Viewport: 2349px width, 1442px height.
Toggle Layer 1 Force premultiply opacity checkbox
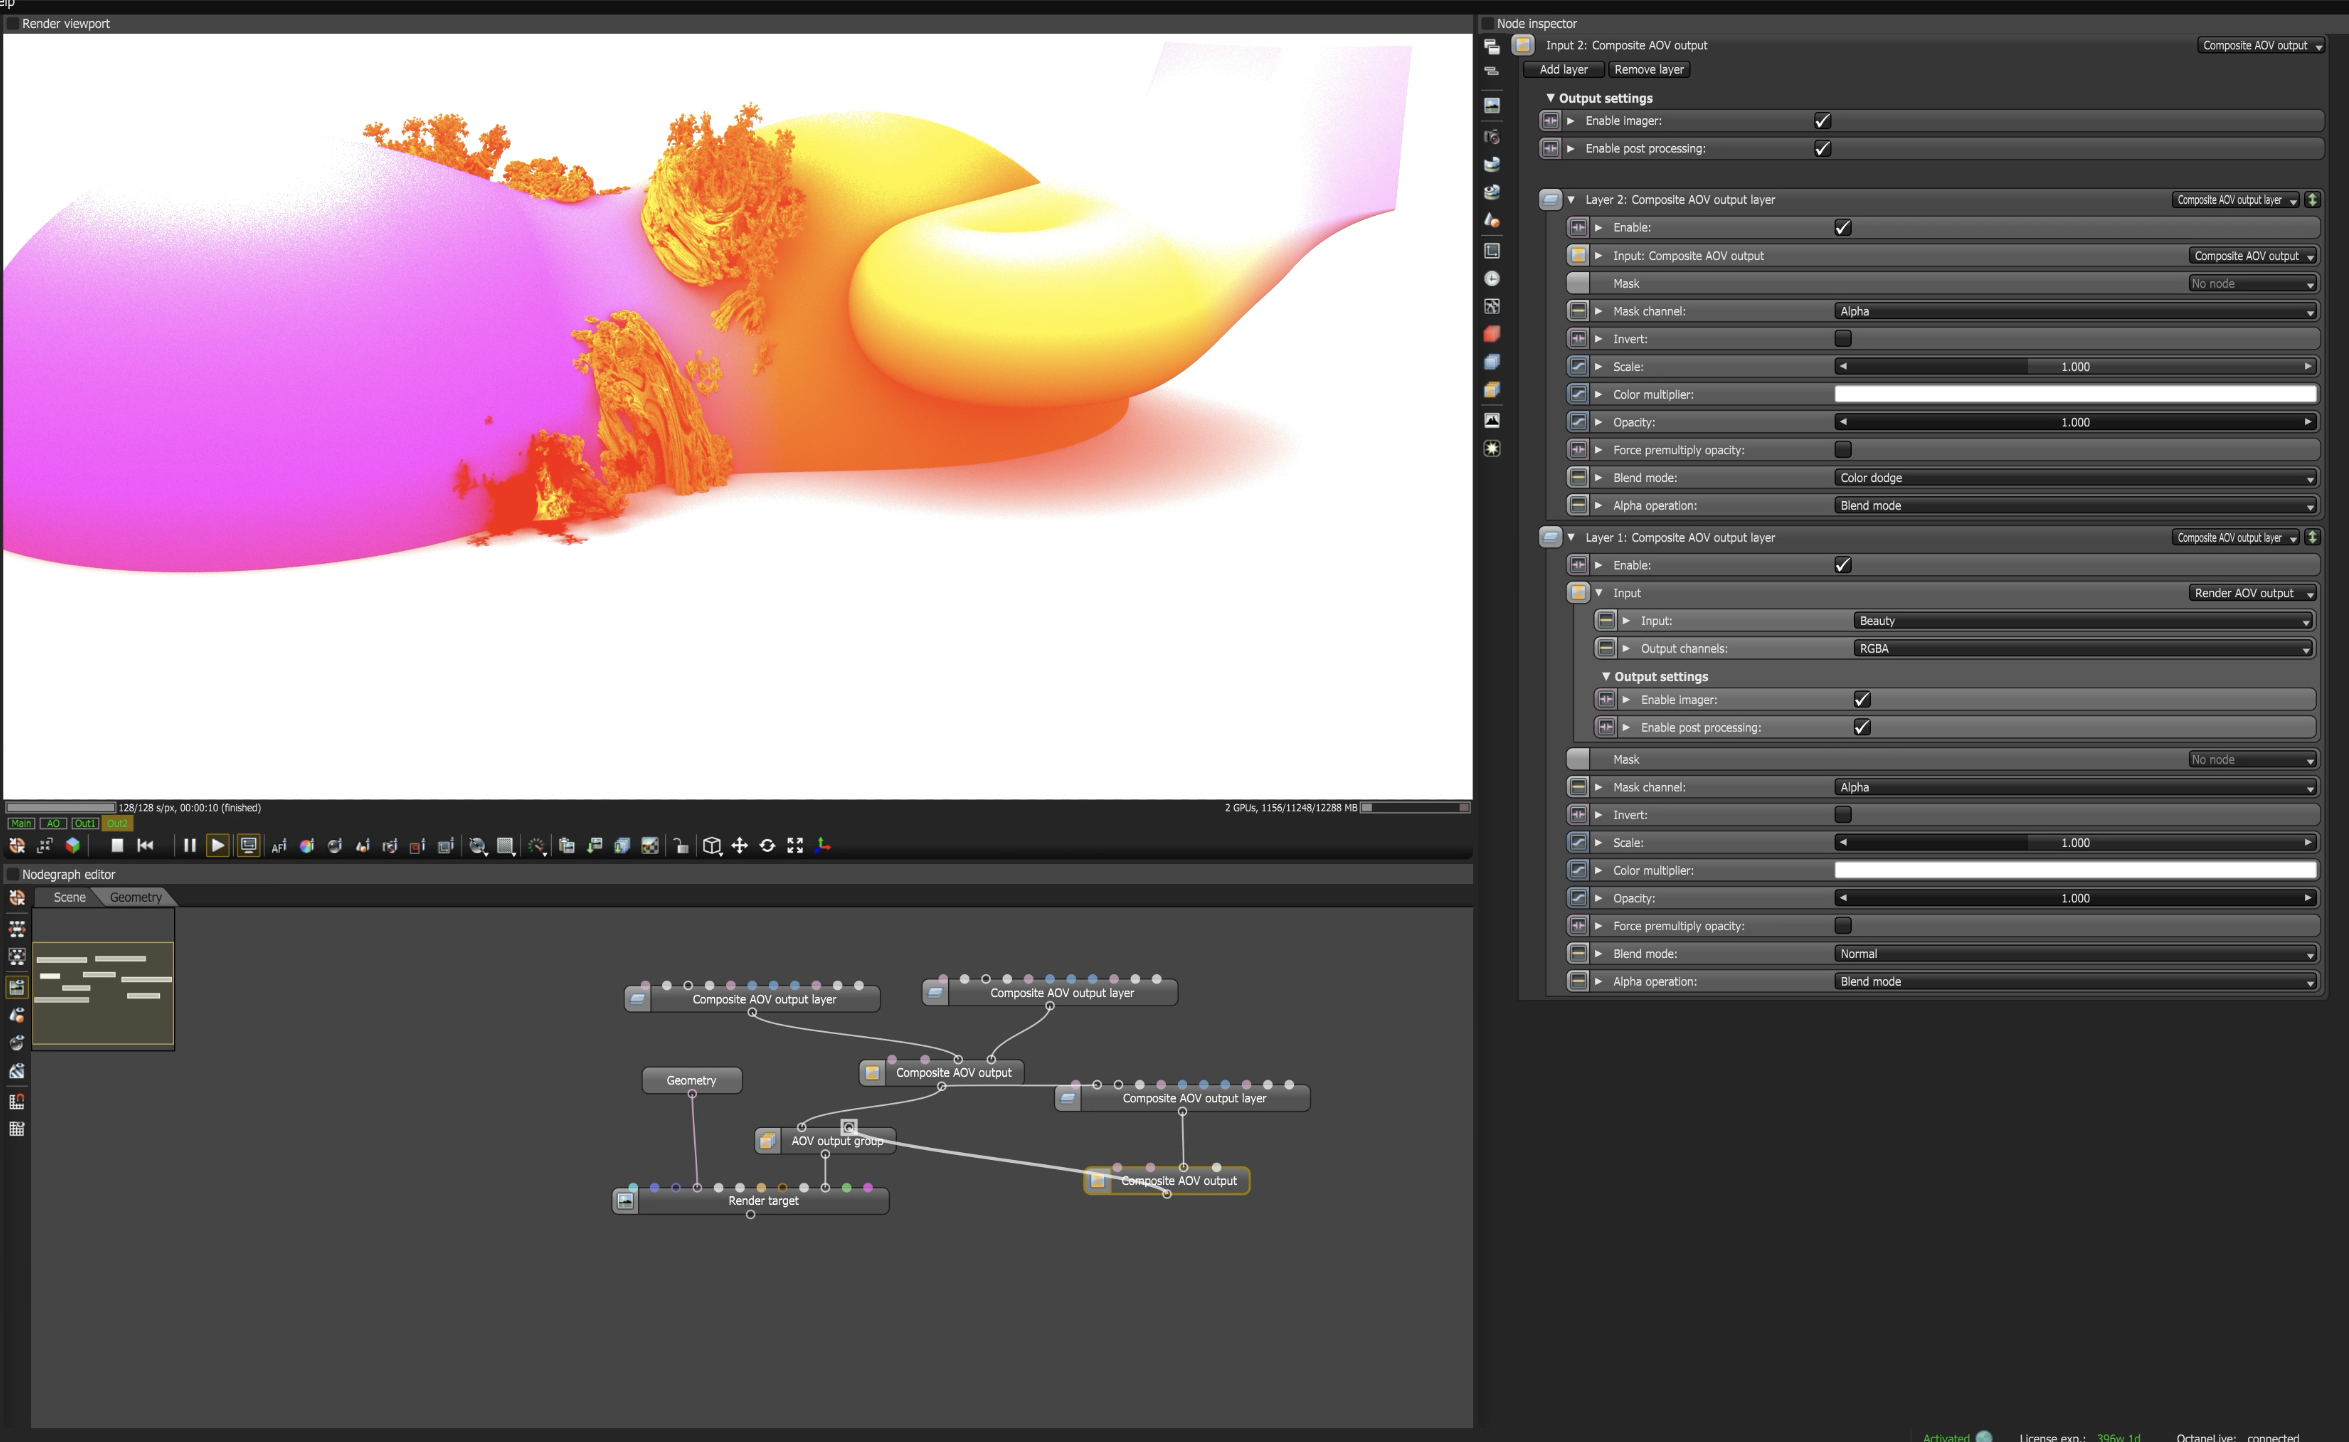pyautogui.click(x=1842, y=926)
